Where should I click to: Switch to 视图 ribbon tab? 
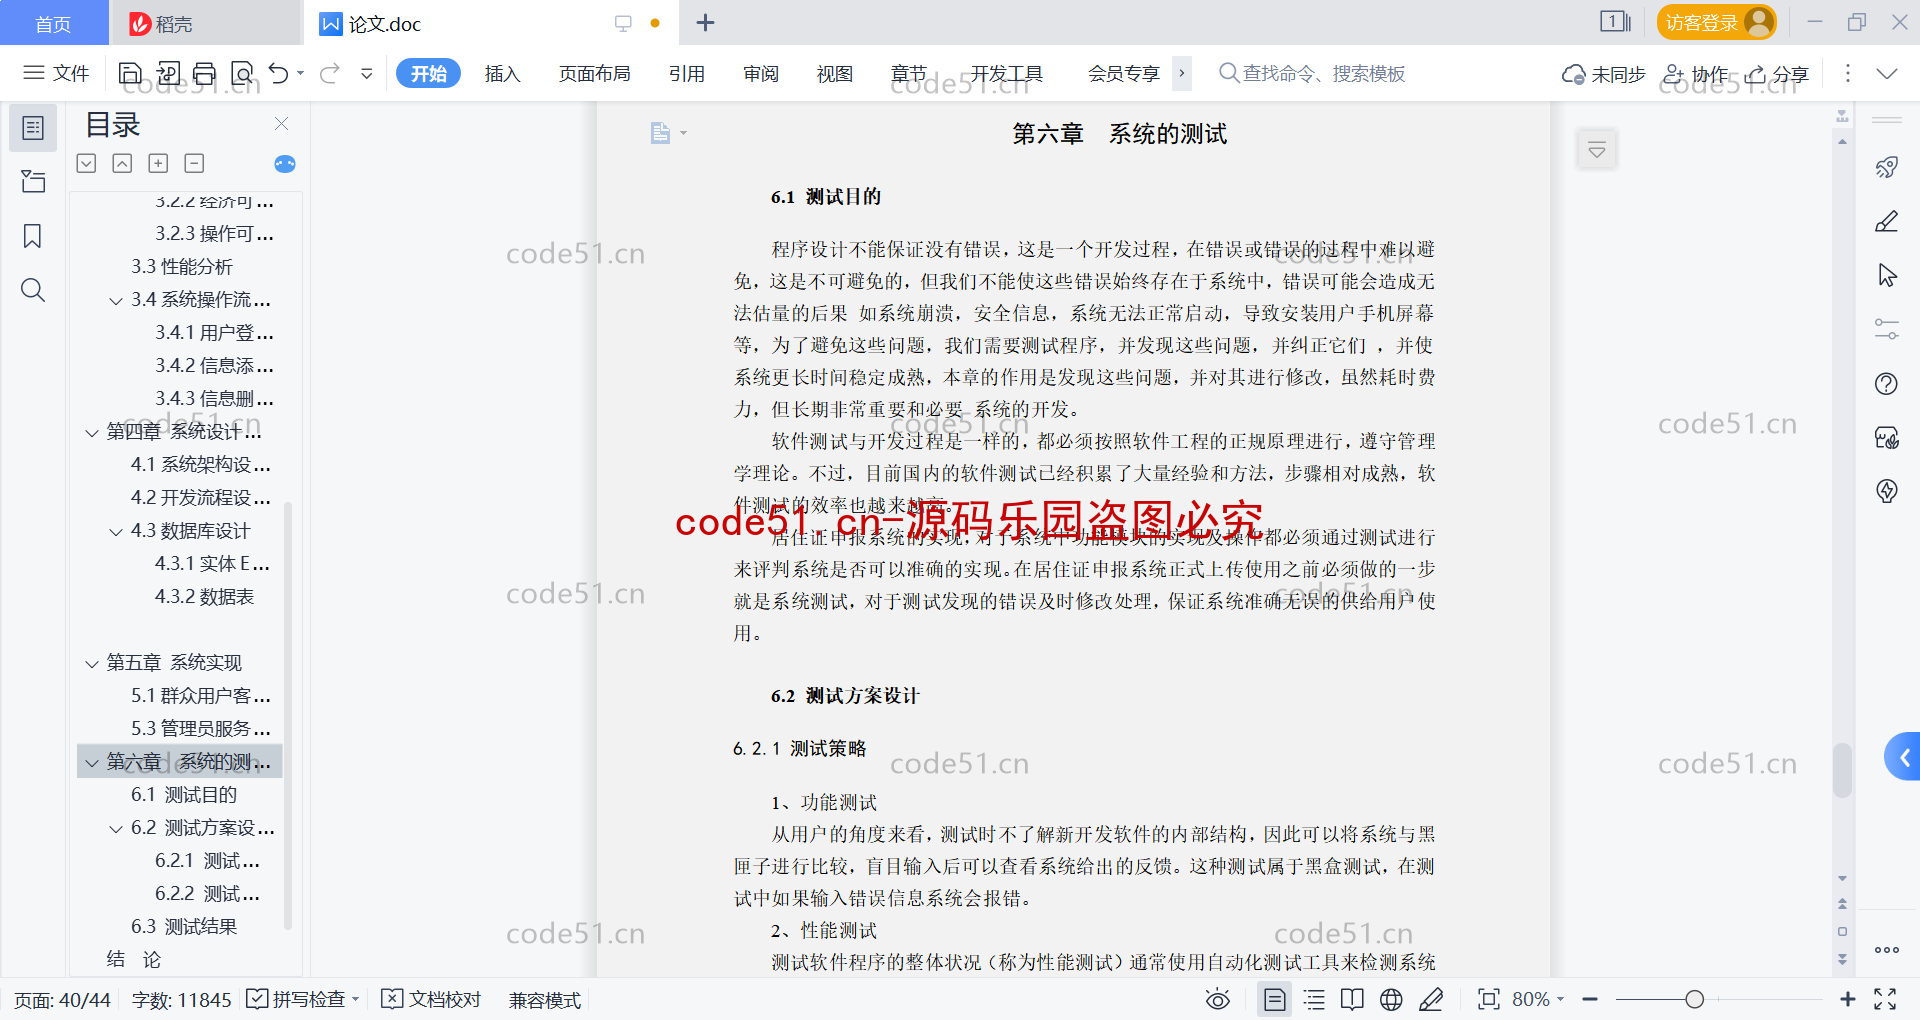click(x=834, y=73)
